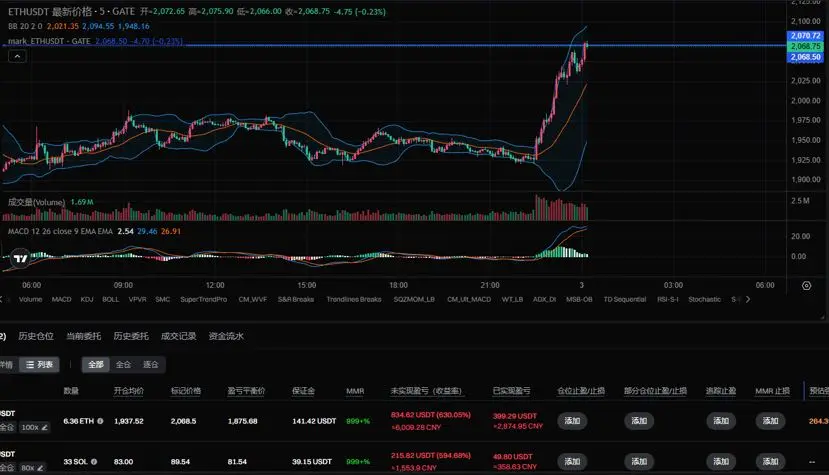Viewport: 829px width, 475px height.
Task: Add 部分仓位止盈/止损 for the SOL position
Action: point(639,462)
